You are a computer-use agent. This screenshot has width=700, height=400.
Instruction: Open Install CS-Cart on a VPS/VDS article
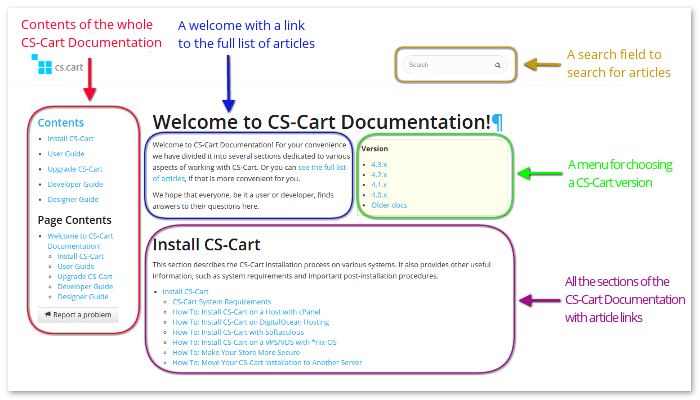254,342
